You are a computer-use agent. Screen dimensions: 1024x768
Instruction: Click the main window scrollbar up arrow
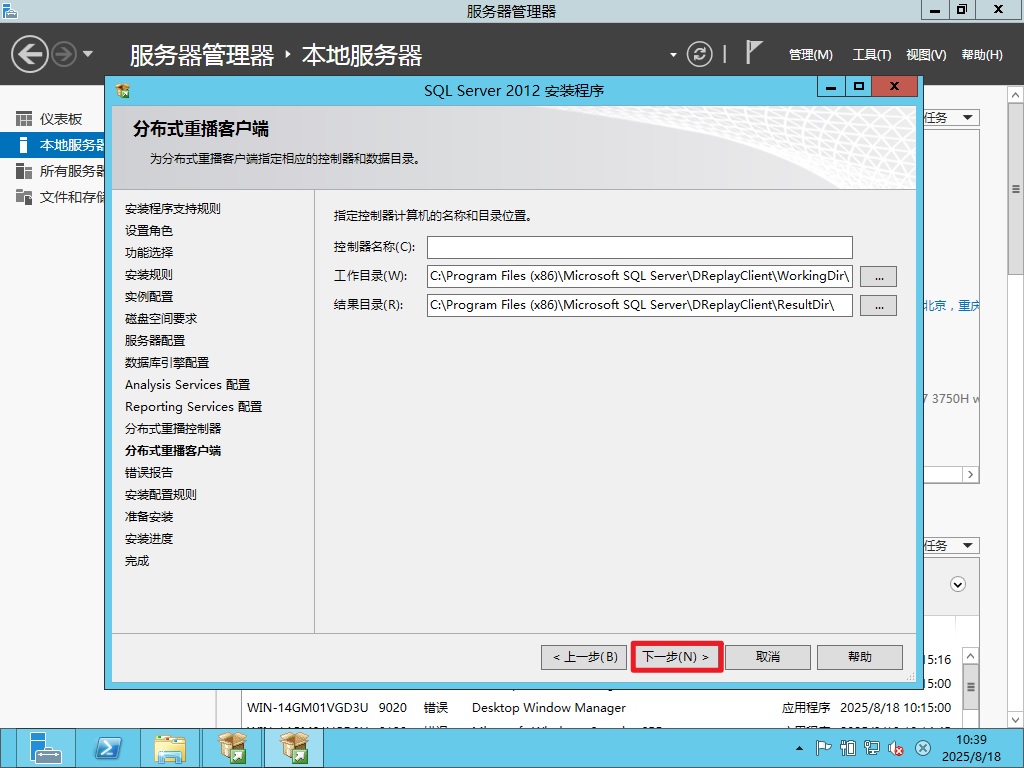[x=1015, y=95]
